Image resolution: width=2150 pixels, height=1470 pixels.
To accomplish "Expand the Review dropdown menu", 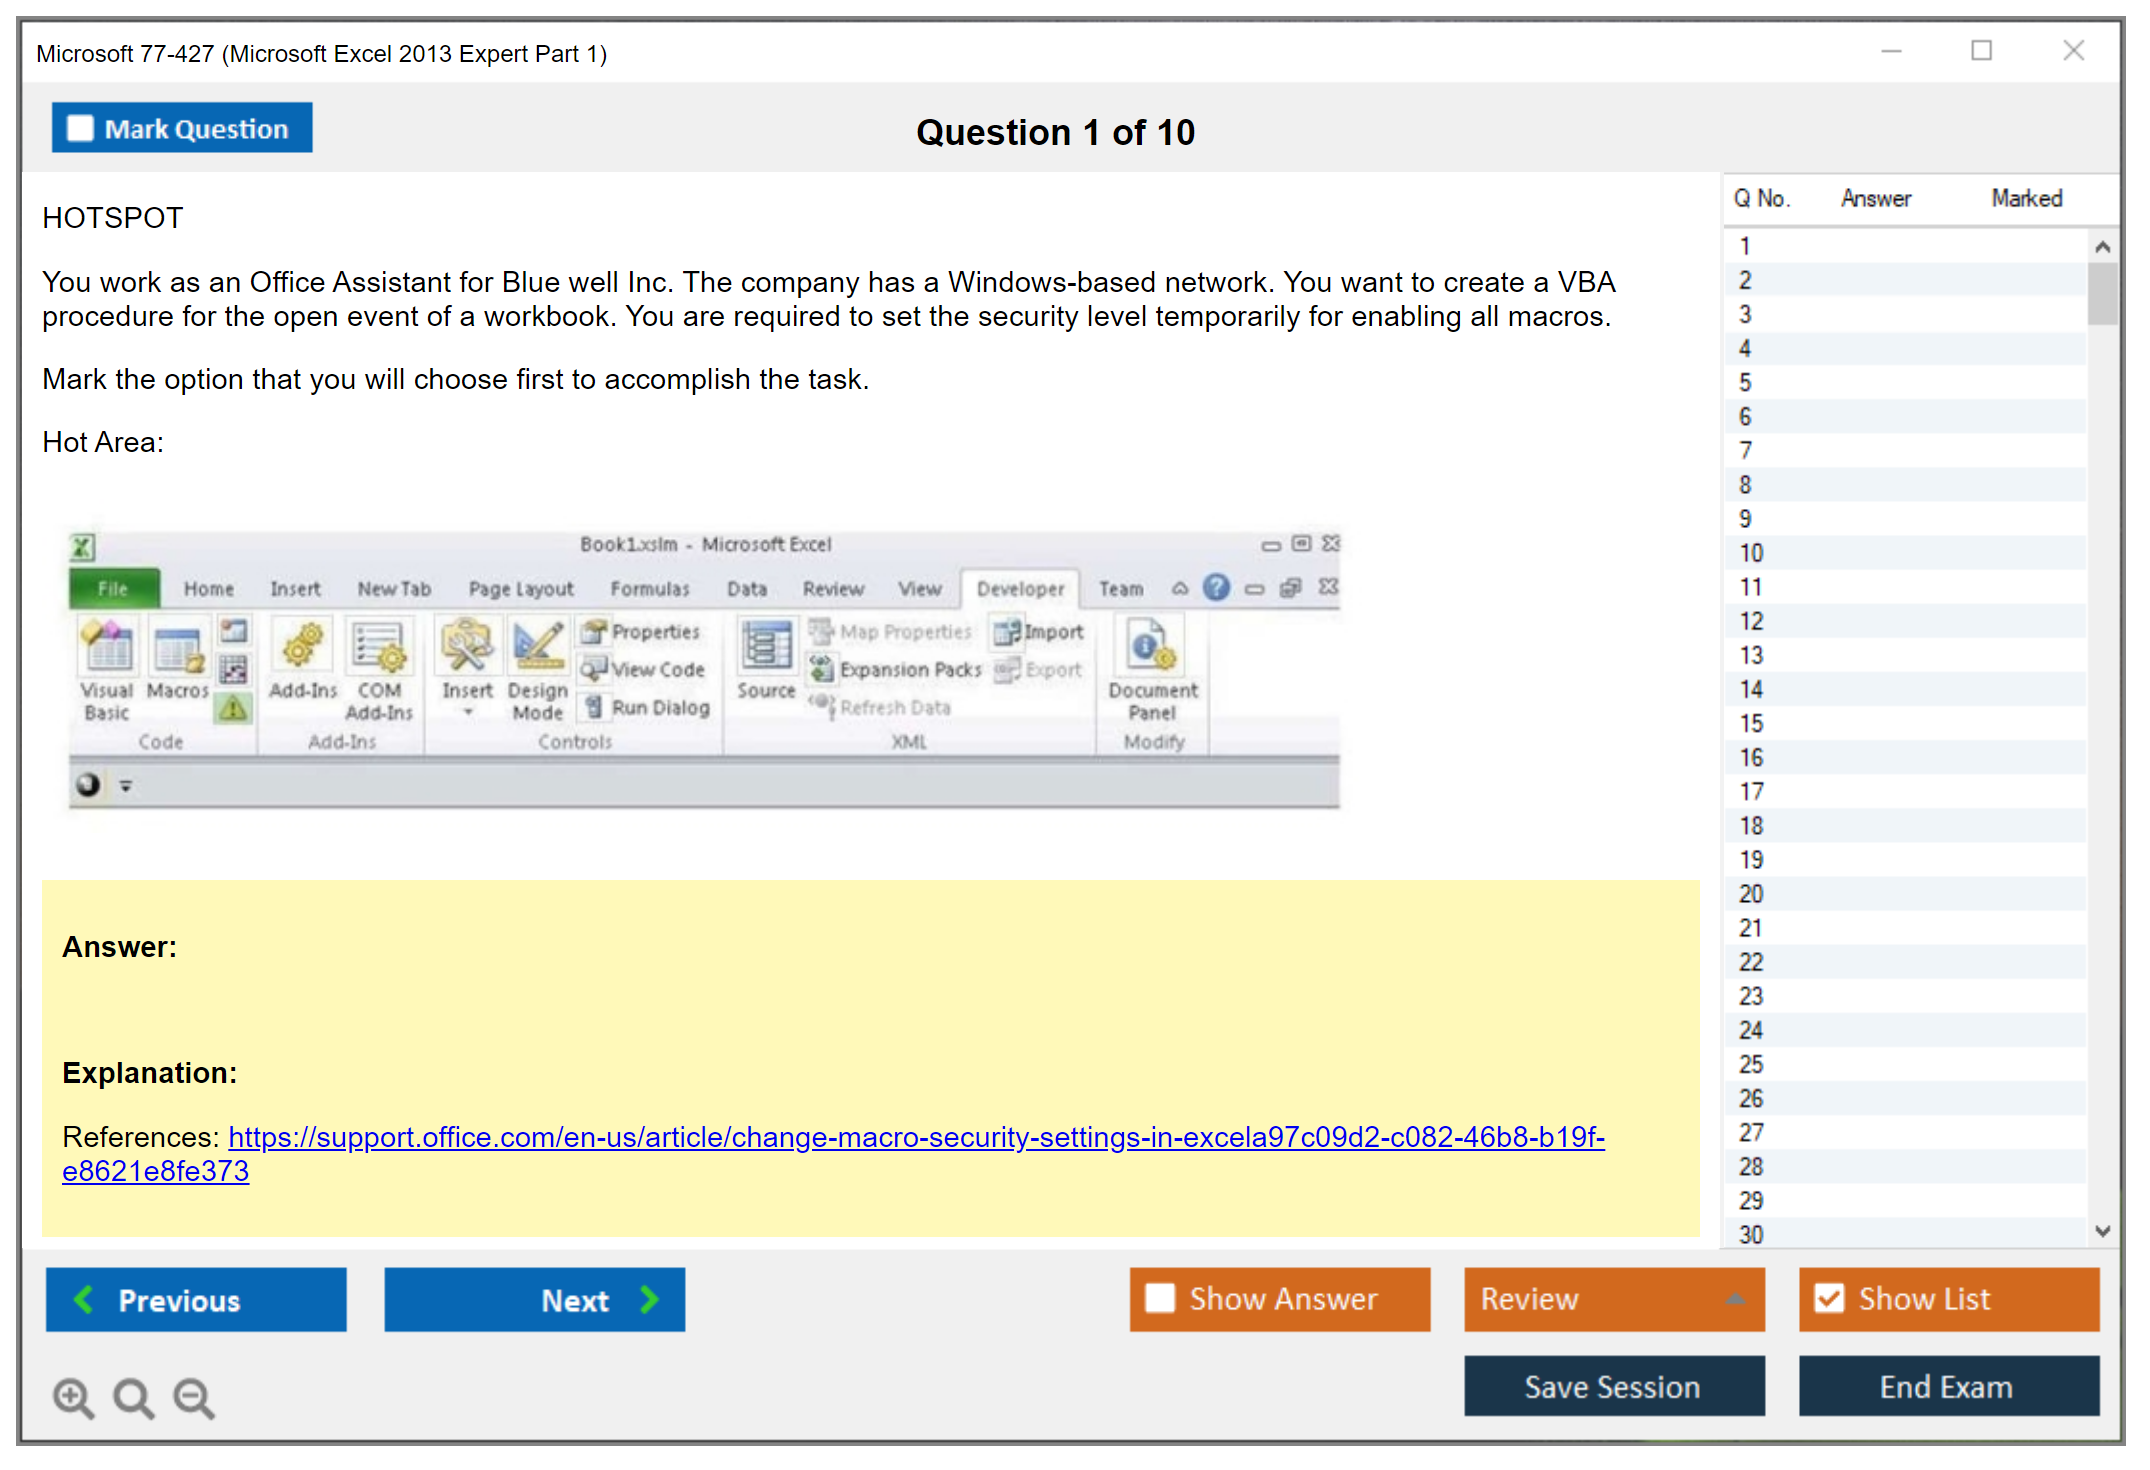I will tap(1735, 1299).
